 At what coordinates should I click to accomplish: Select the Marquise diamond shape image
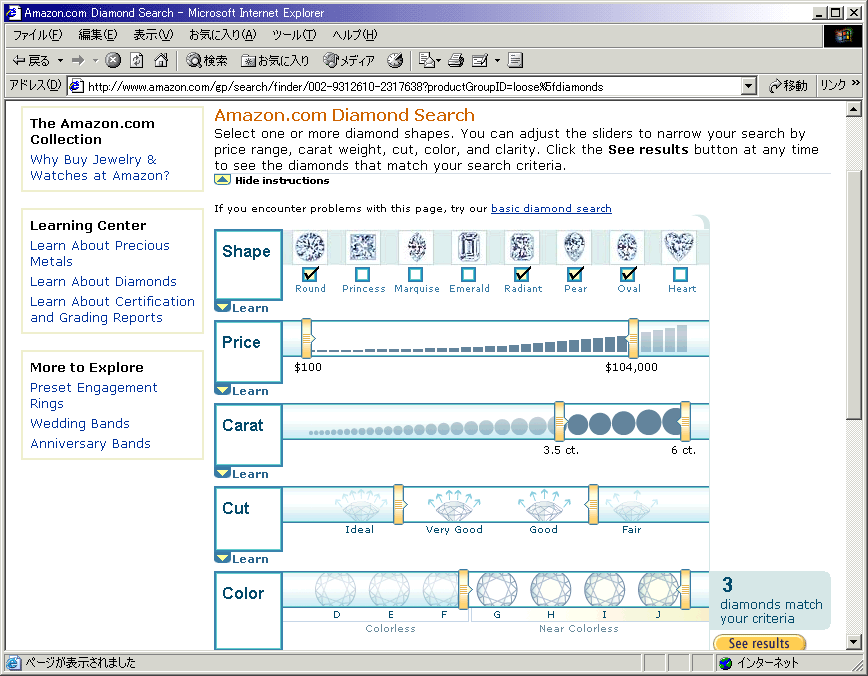[416, 246]
